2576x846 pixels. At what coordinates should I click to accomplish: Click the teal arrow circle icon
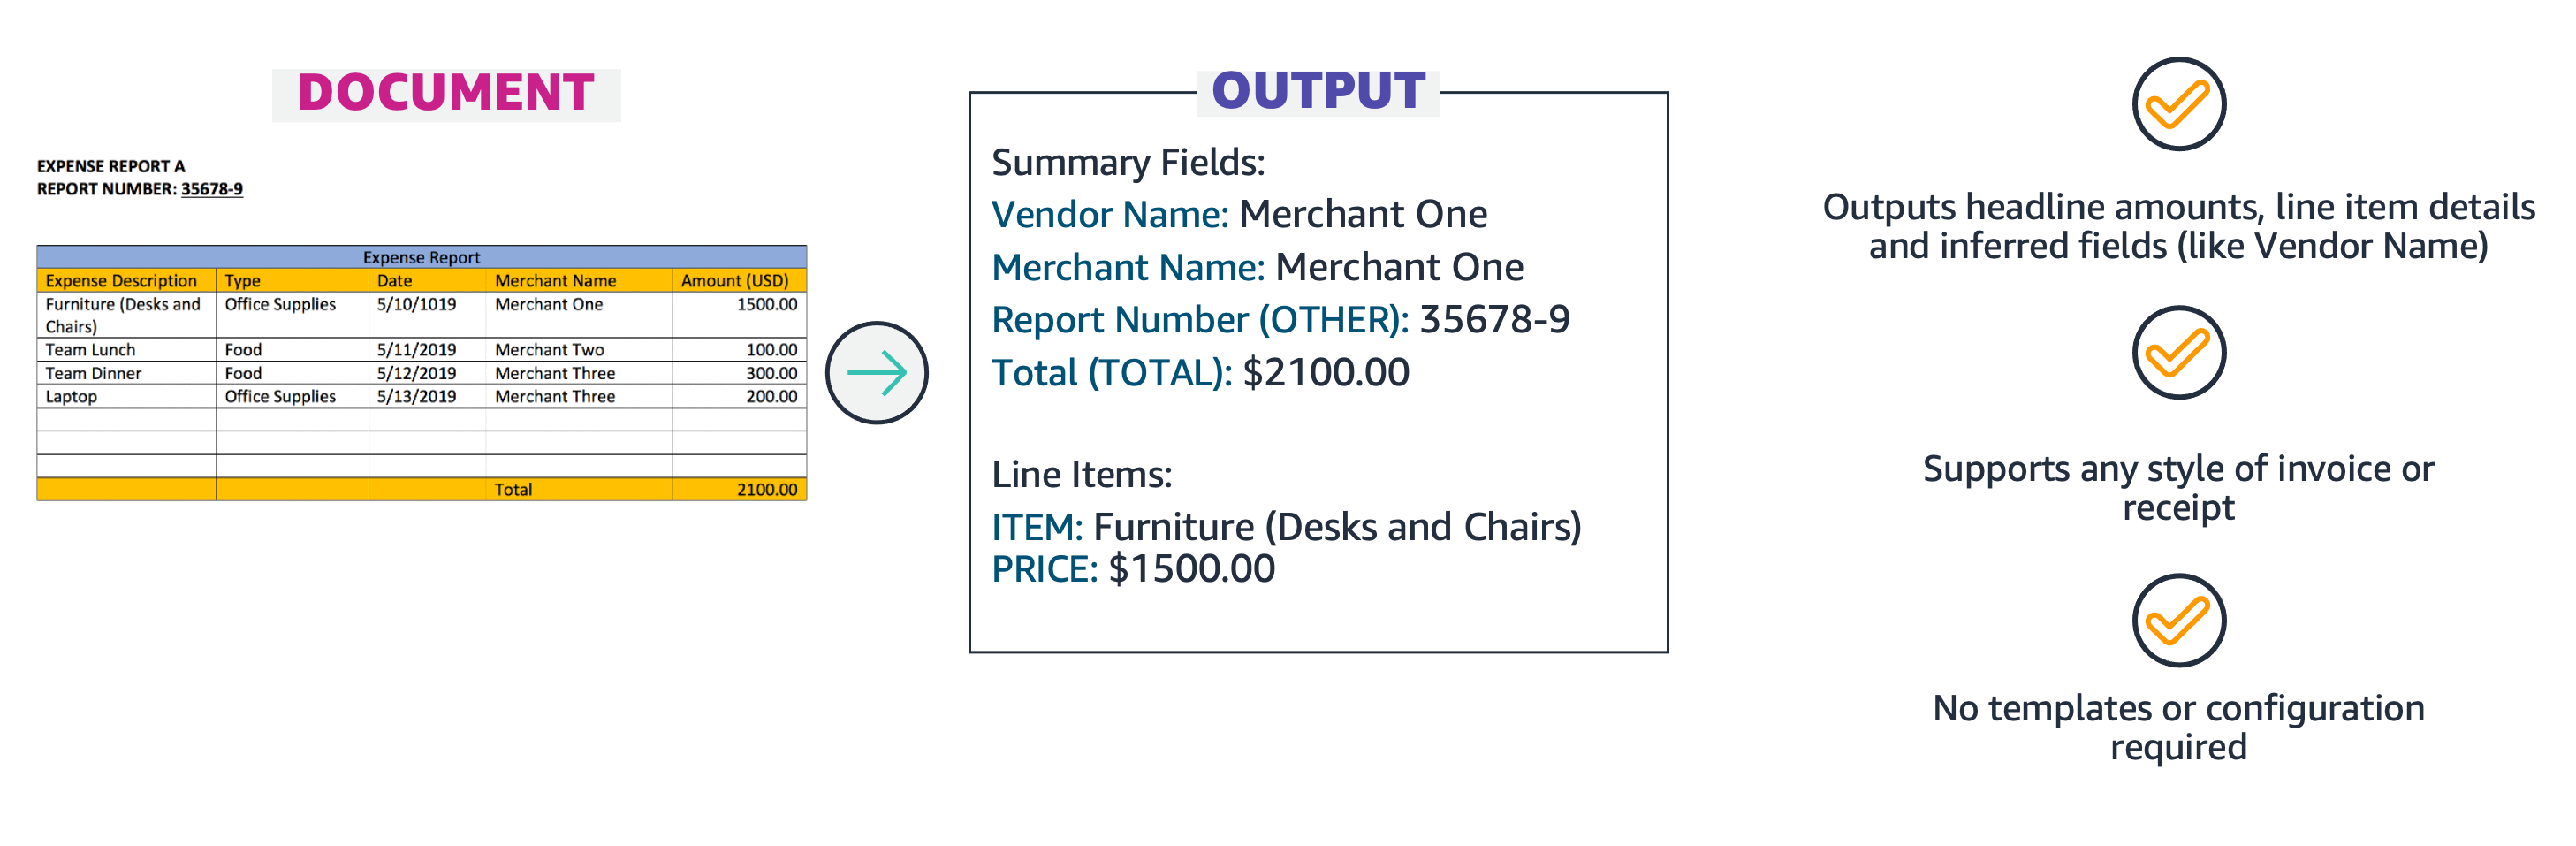pos(876,372)
